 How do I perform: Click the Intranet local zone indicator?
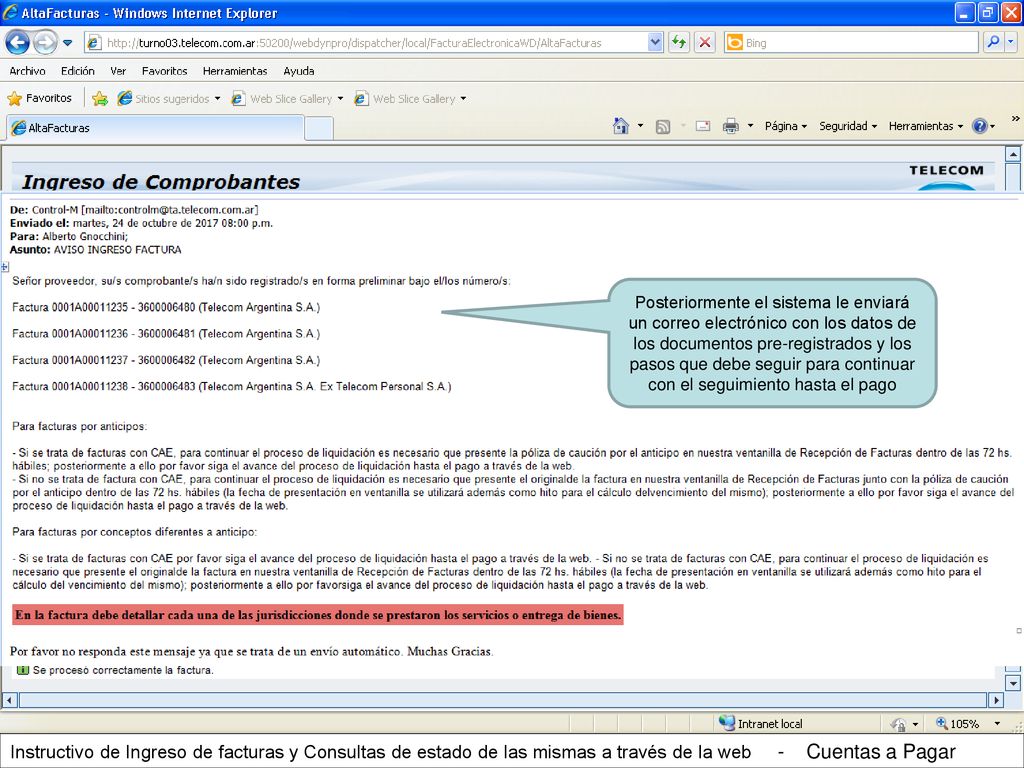click(x=761, y=724)
